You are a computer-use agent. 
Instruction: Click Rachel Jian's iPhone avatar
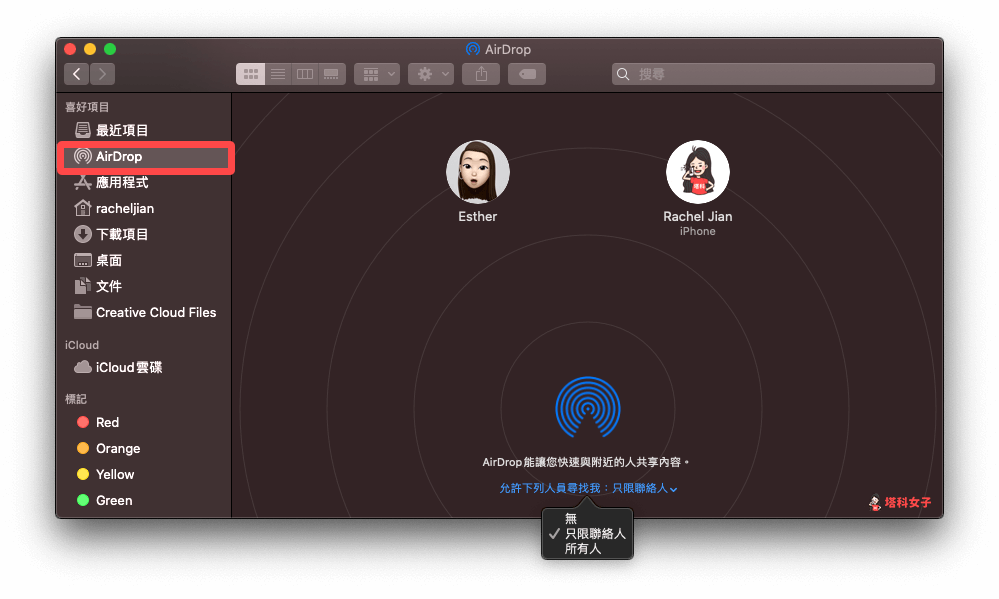click(698, 171)
